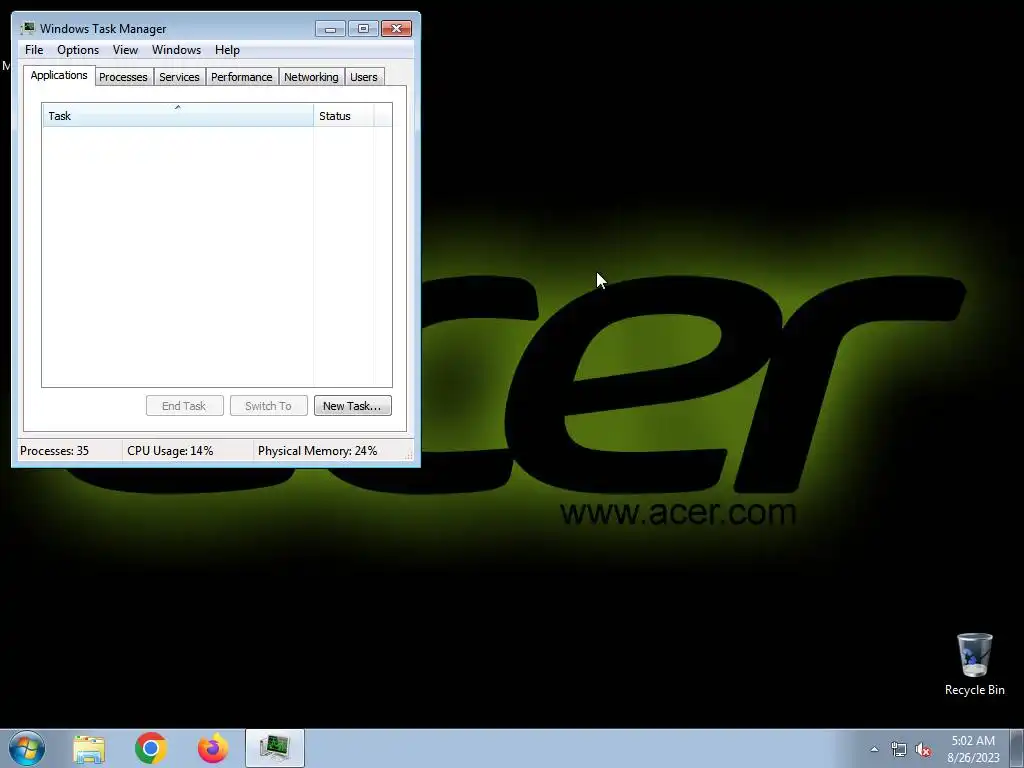Open the Help menu
The width and height of the screenshot is (1024, 768).
pos(227,50)
